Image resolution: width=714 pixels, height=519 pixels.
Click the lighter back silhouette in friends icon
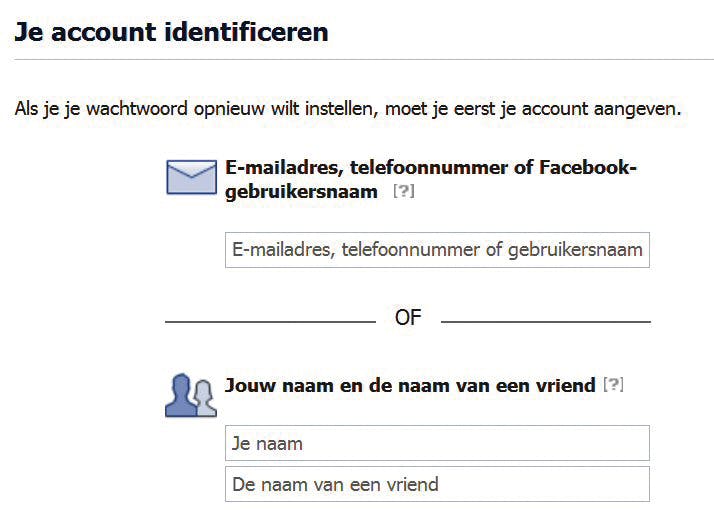tap(205, 398)
